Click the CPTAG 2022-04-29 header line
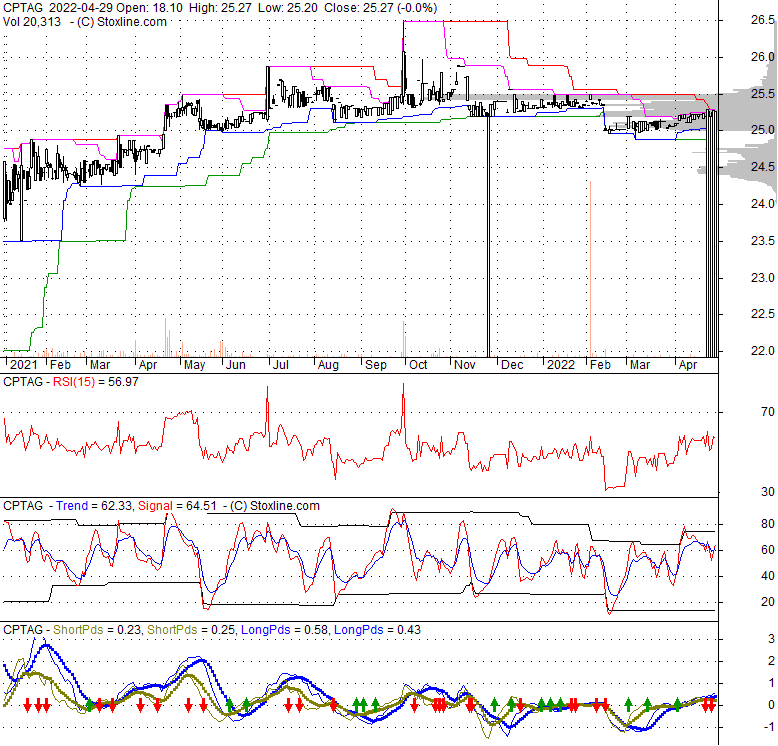 click(x=220, y=8)
